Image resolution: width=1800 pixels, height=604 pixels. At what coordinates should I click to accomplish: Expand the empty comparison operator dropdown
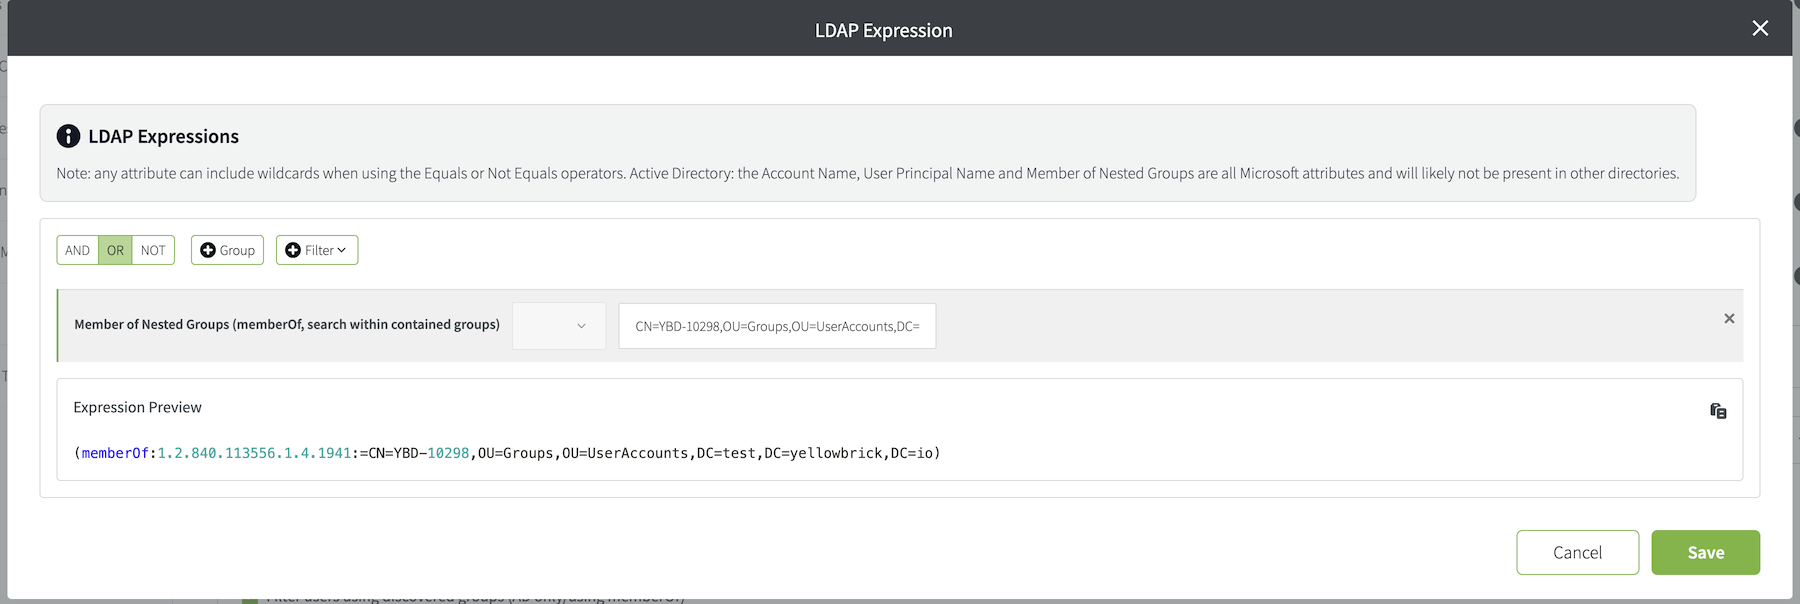pos(559,326)
